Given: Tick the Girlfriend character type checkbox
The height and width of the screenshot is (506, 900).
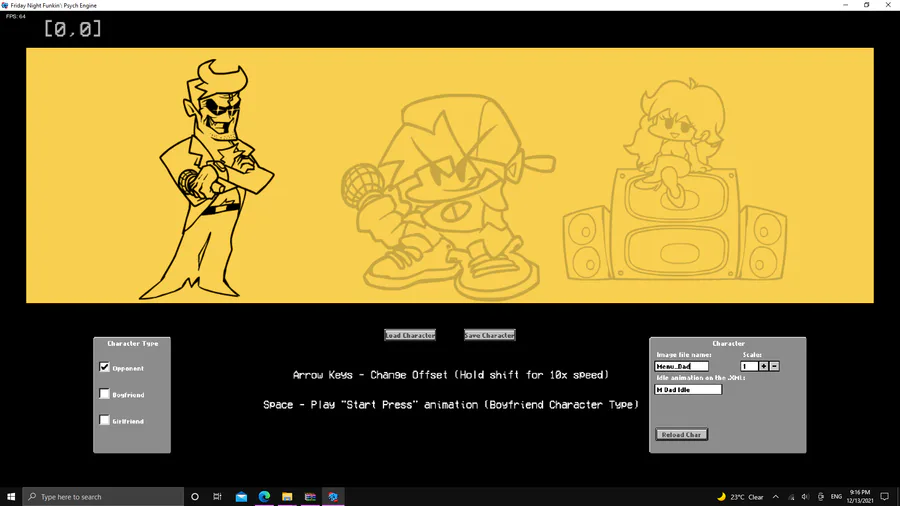Looking at the screenshot, I should (x=104, y=420).
